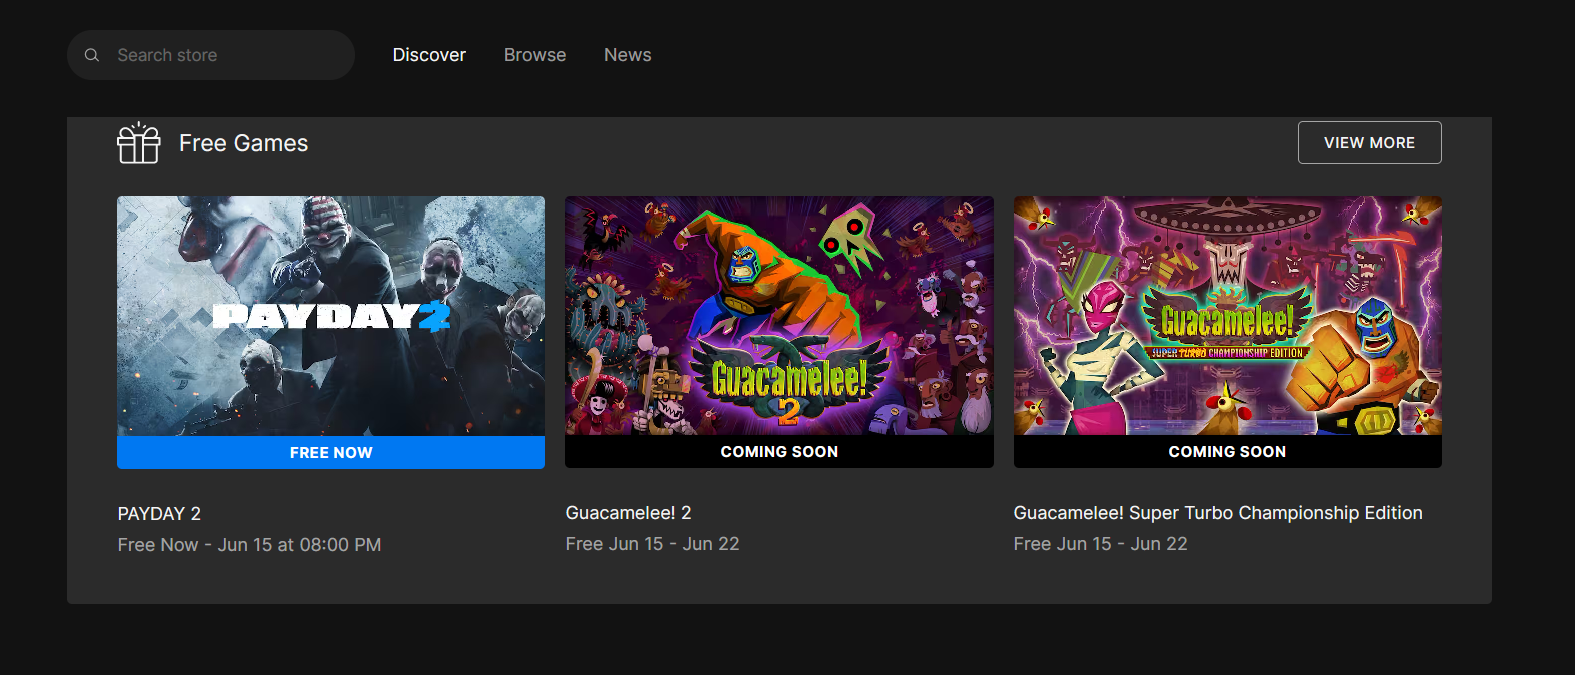1575x675 pixels.
Task: Switch to the Browse tab
Action: (535, 55)
